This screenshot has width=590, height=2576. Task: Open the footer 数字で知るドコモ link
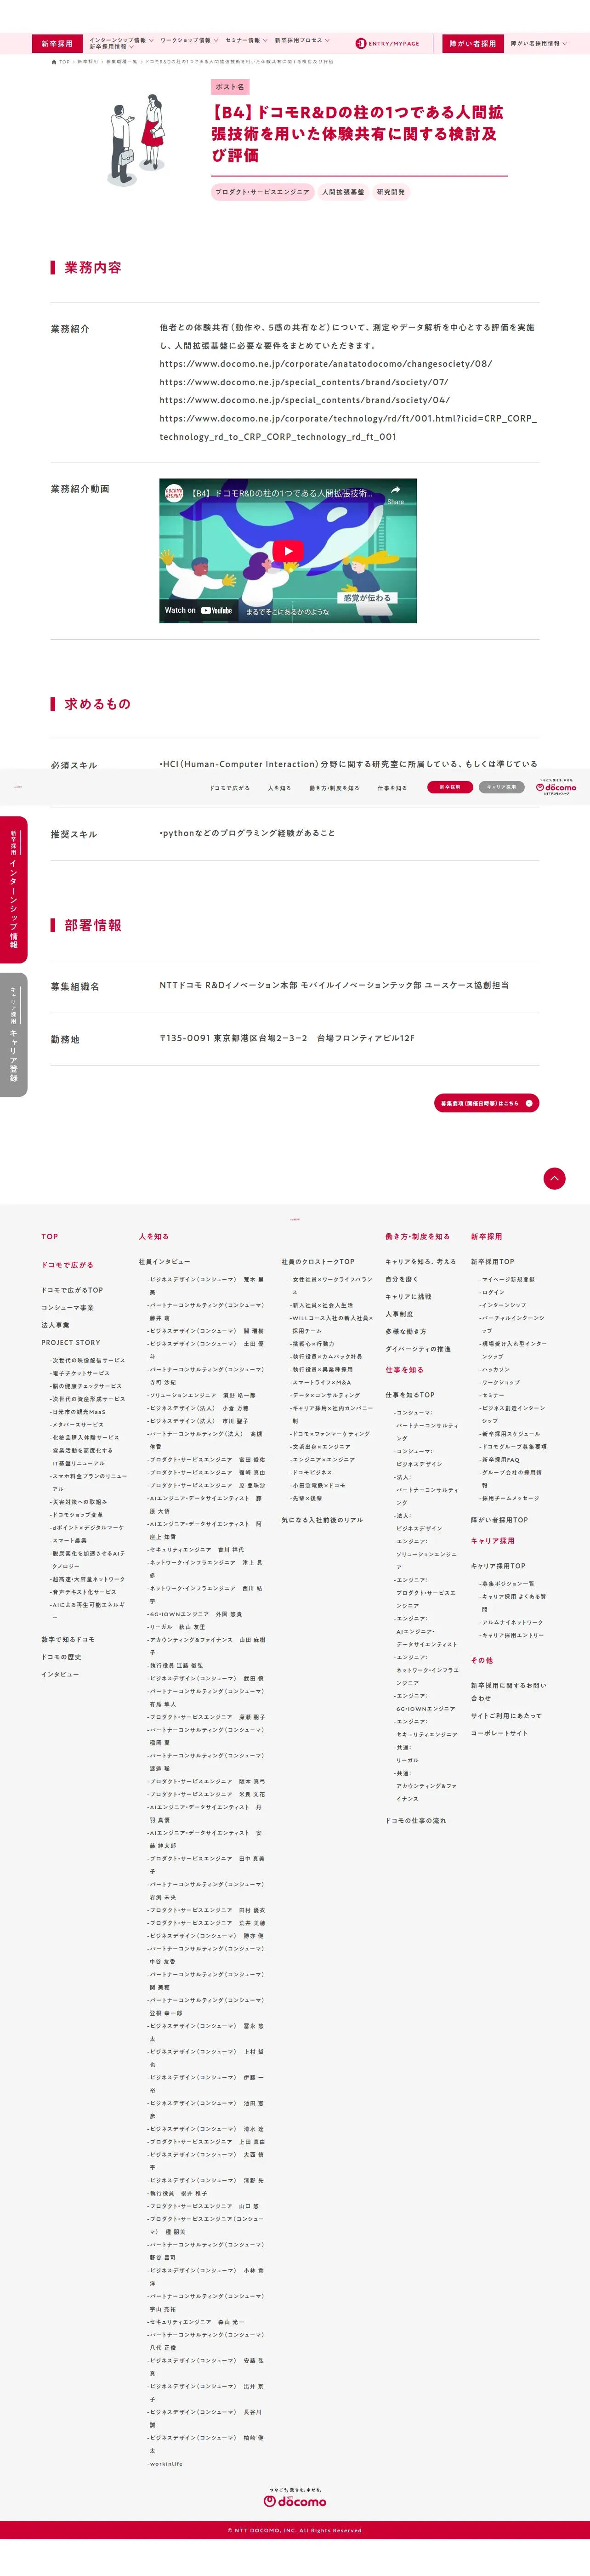tap(68, 1639)
